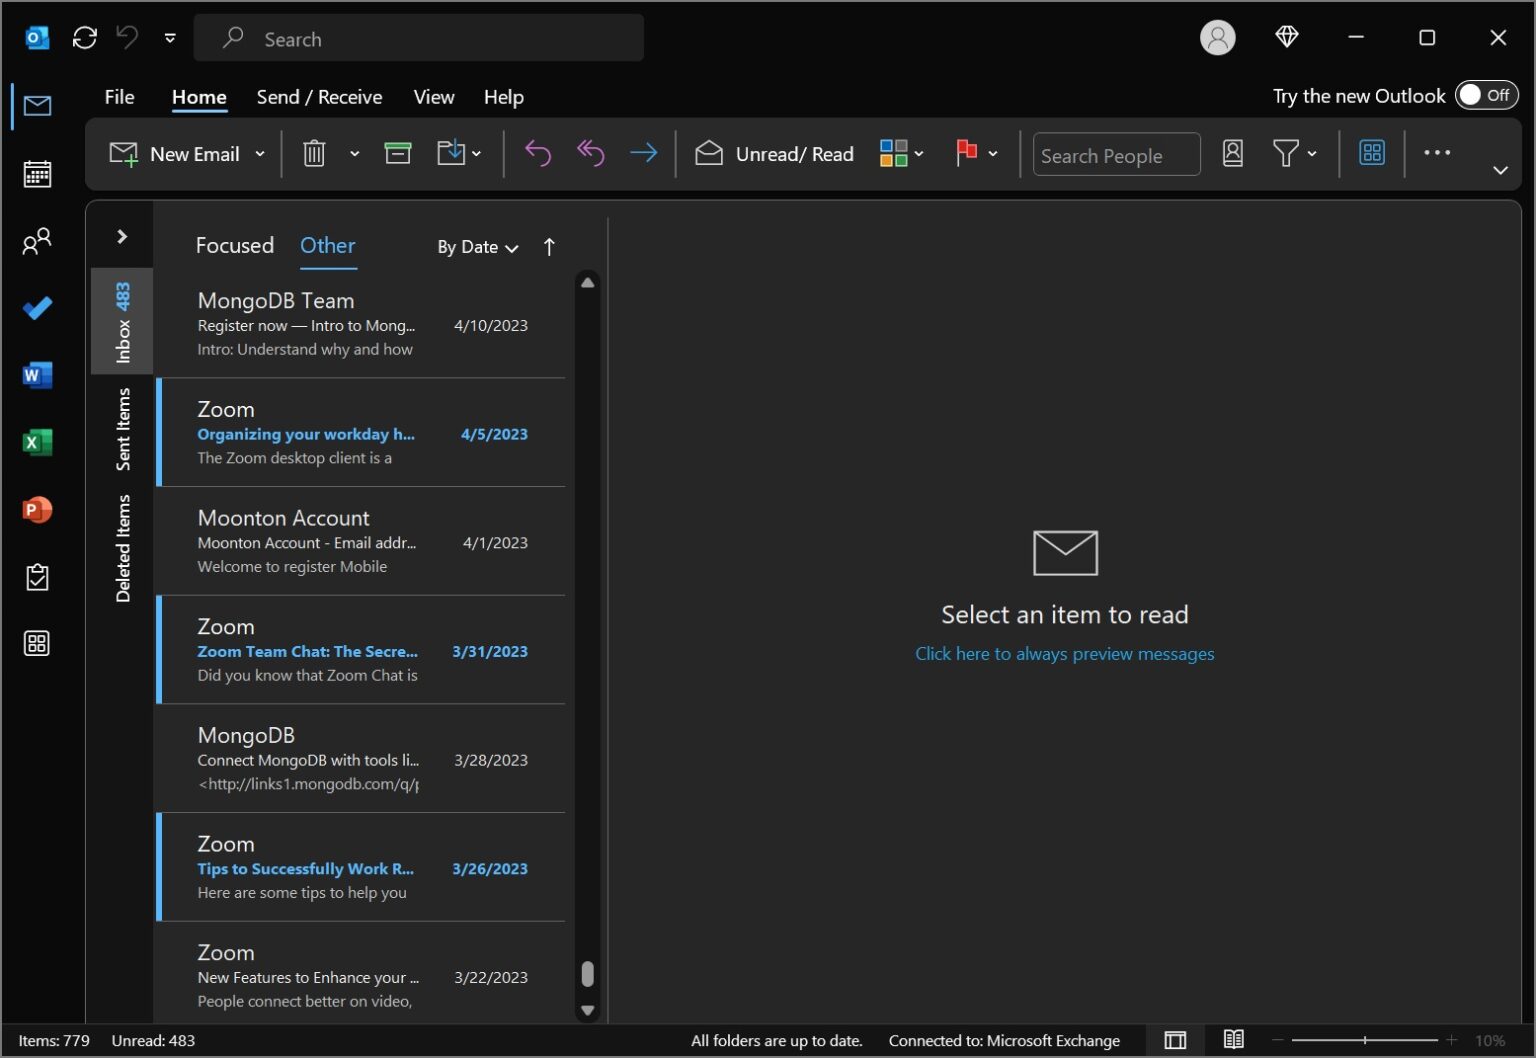
Task: Switch to Reading view in the status bar
Action: [1233, 1040]
